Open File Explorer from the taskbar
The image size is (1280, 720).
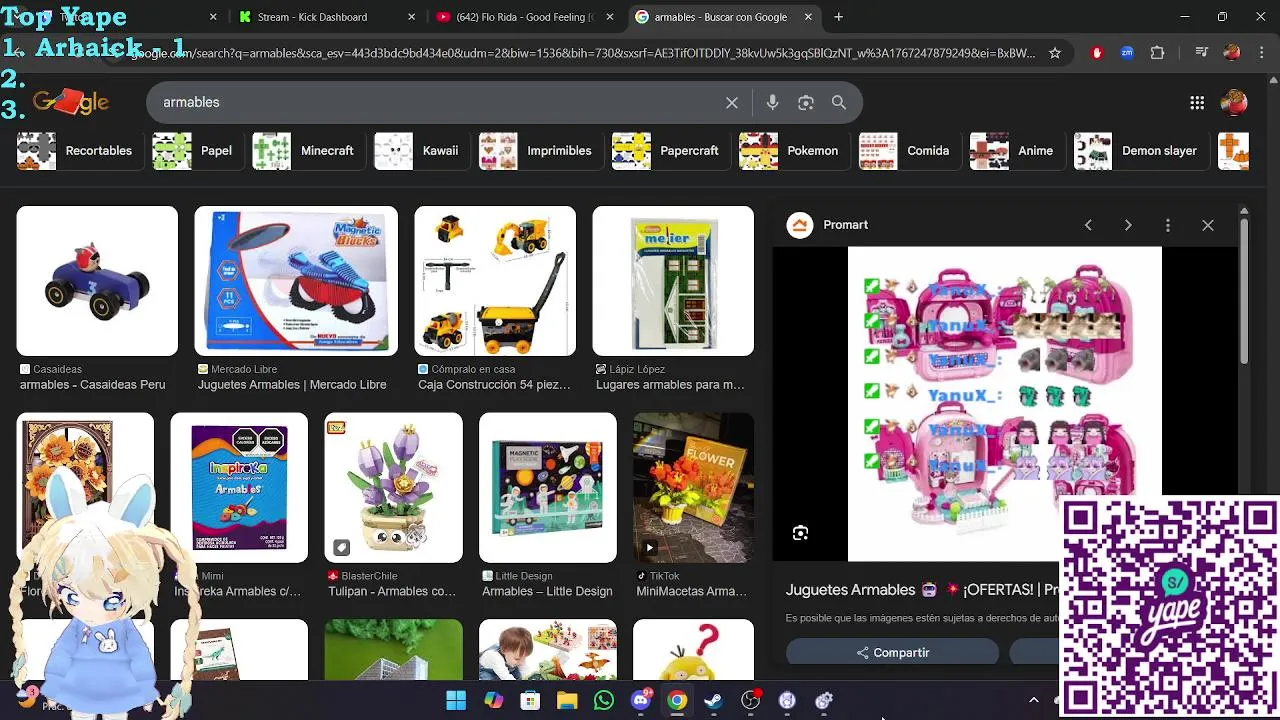pyautogui.click(x=567, y=700)
